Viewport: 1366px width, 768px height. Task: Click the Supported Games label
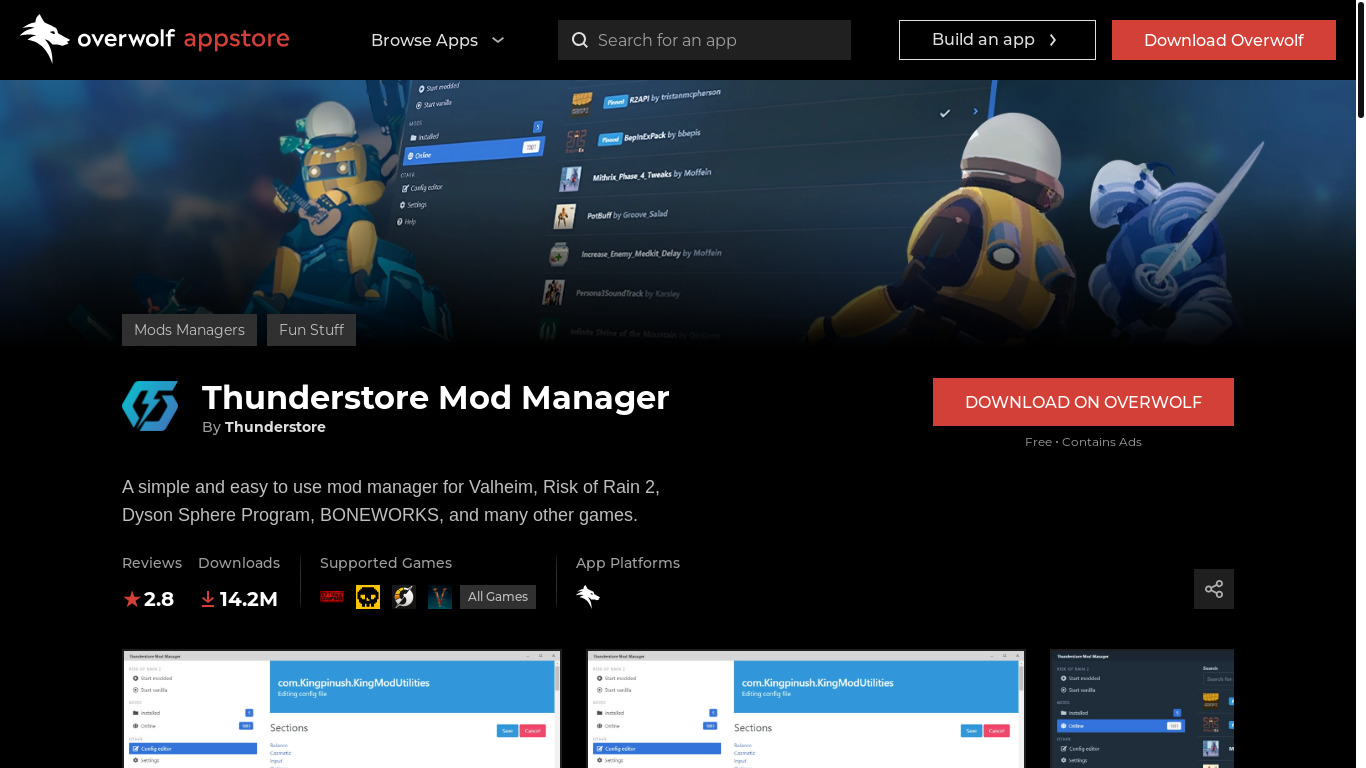coord(386,563)
